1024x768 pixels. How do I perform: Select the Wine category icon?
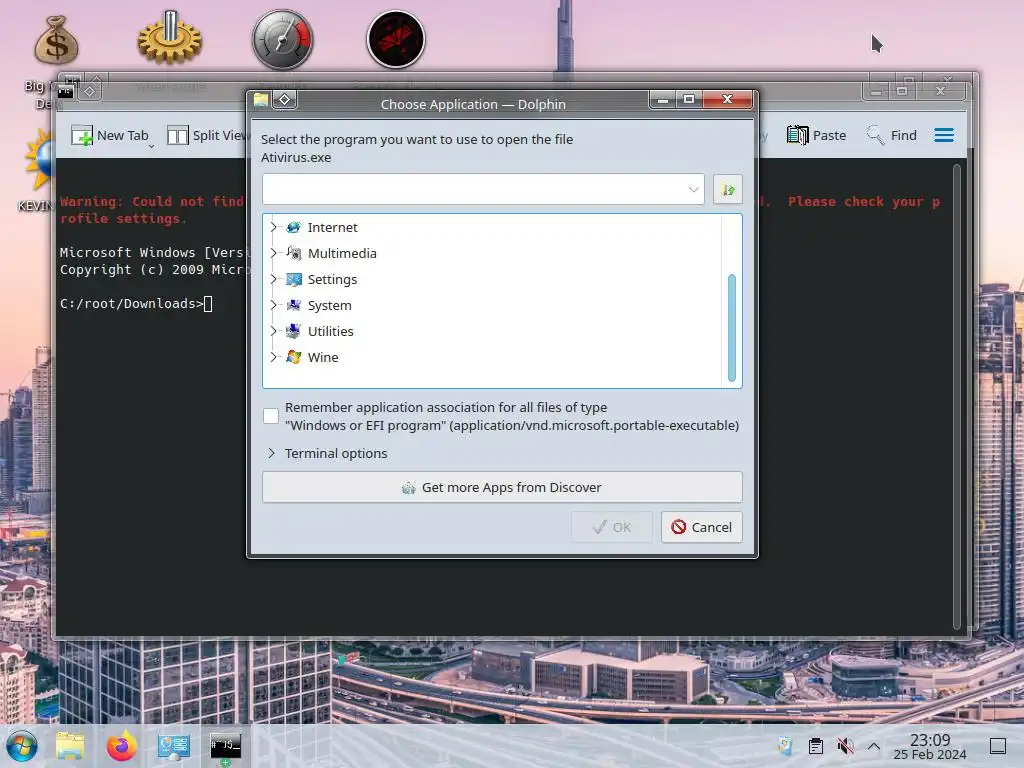click(x=294, y=357)
